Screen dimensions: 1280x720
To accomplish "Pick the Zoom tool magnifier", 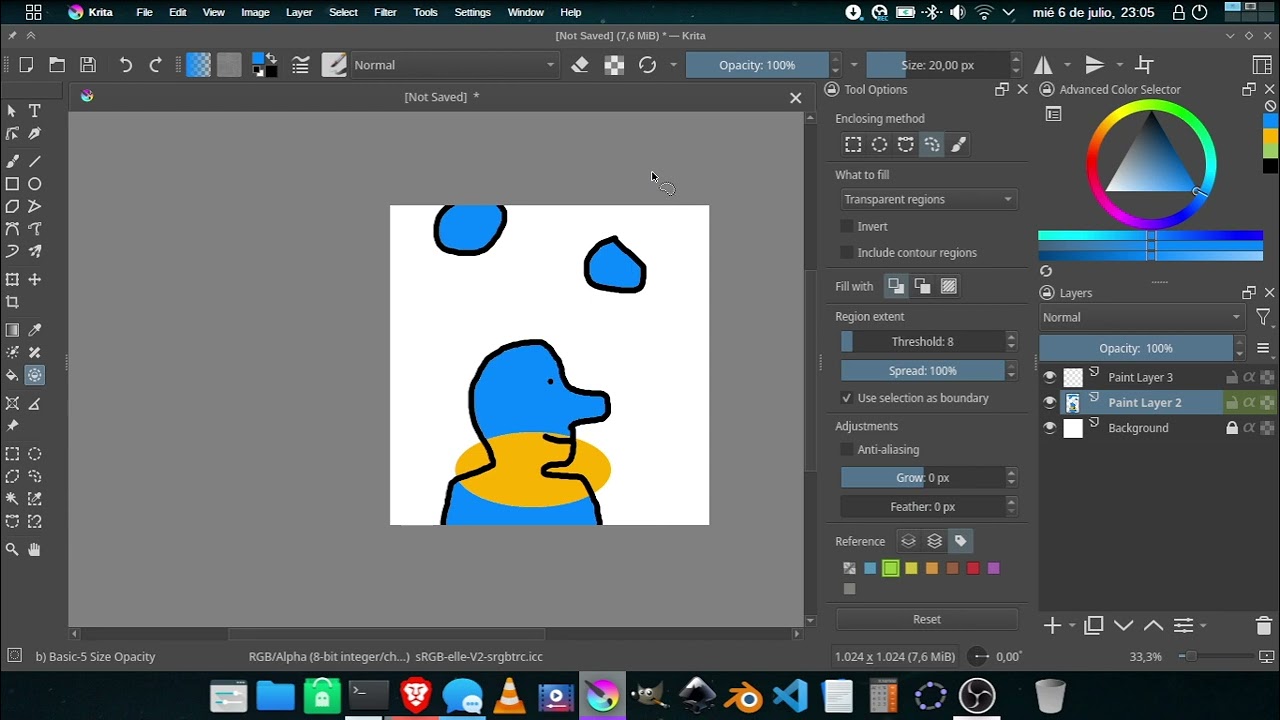I will 12,549.
